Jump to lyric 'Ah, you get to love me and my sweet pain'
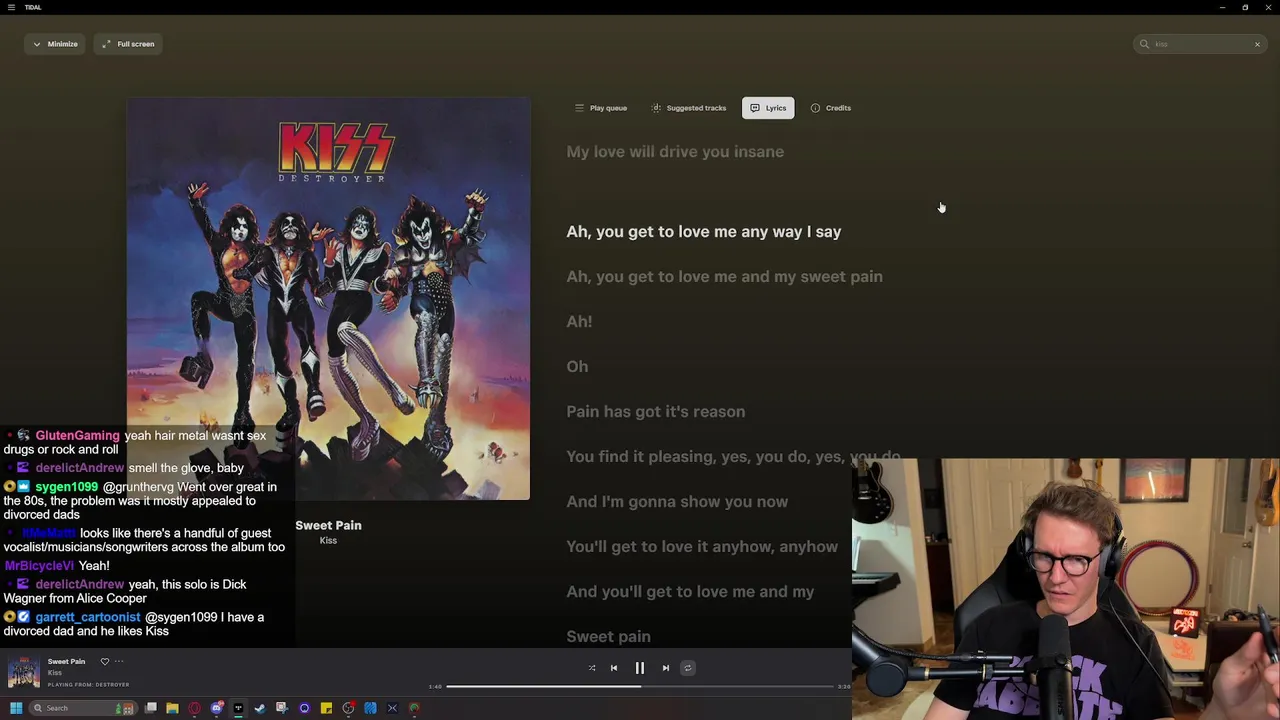 [724, 277]
